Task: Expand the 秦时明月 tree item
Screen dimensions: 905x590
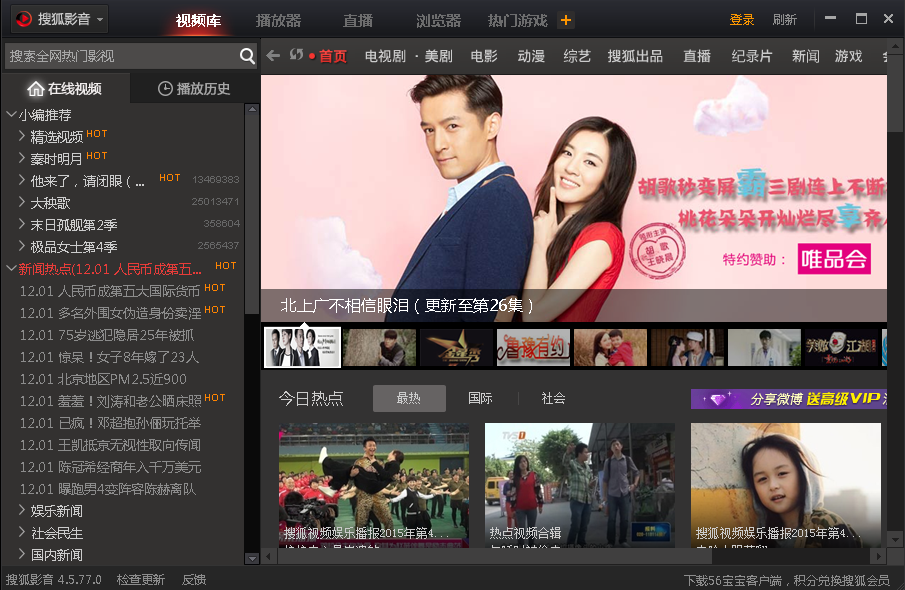Action: 22,158
